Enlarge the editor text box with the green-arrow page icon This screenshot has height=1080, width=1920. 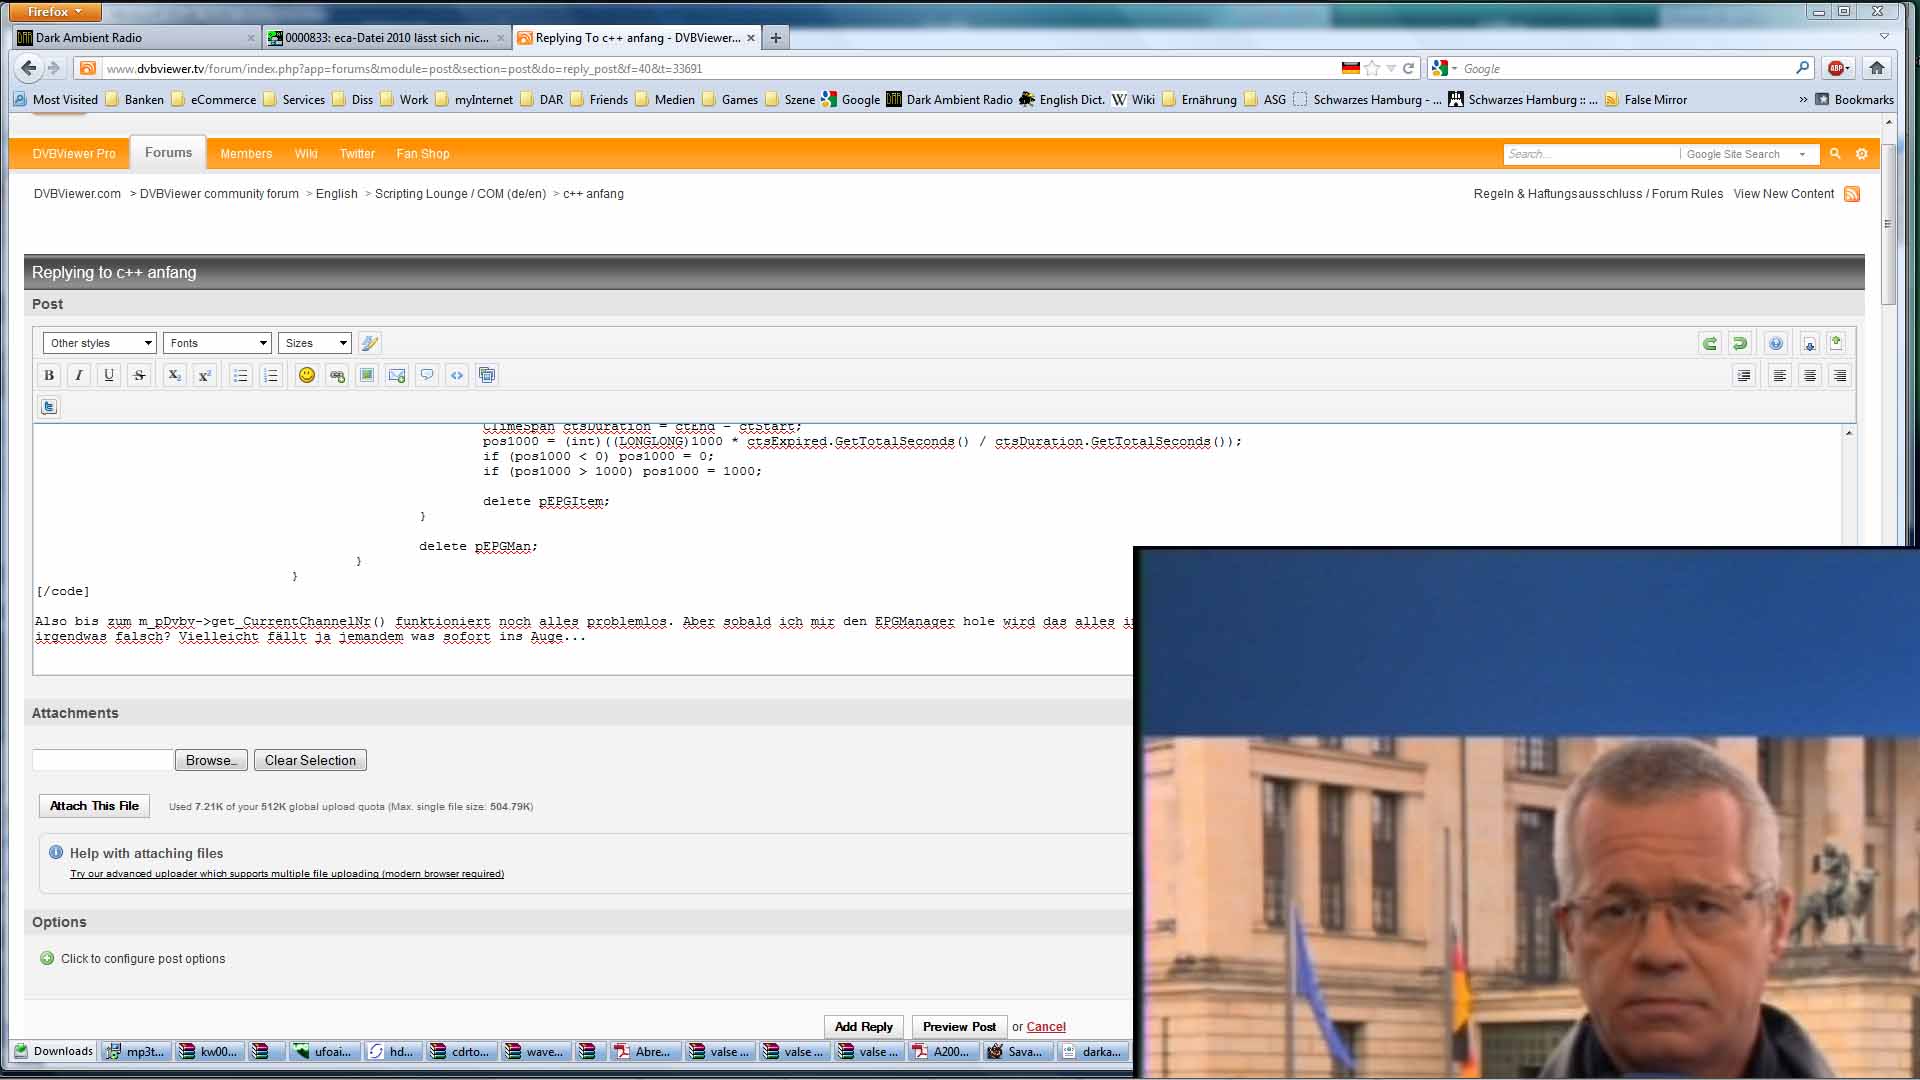coord(1836,343)
